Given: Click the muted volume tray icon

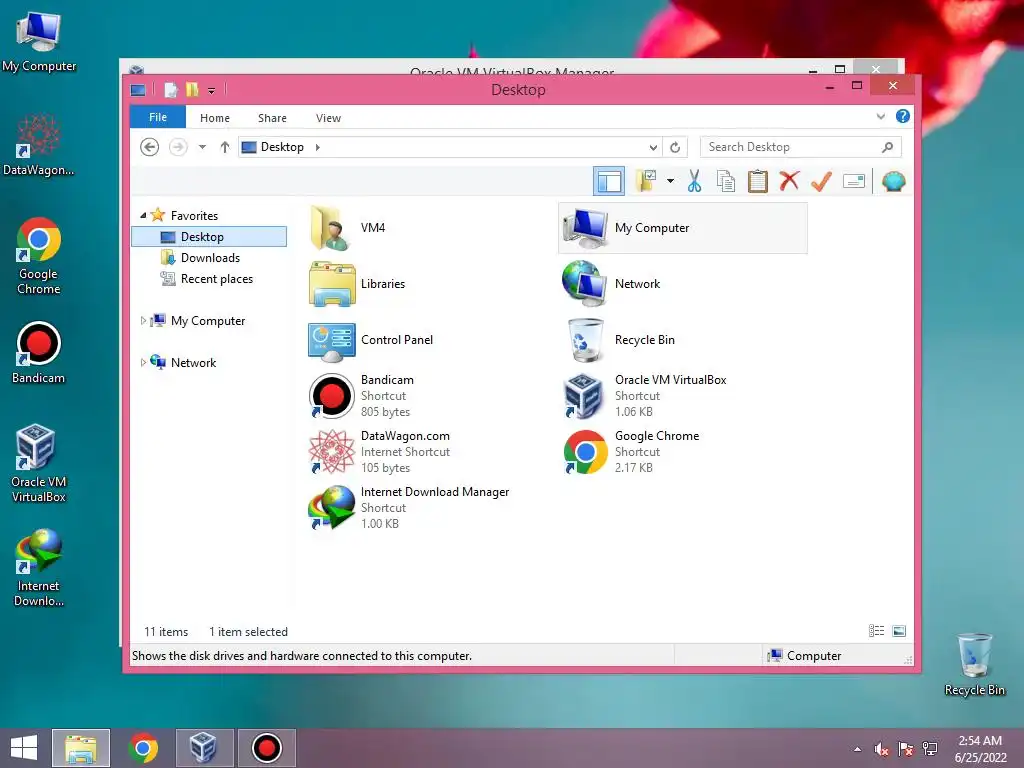Looking at the screenshot, I should pos(881,749).
